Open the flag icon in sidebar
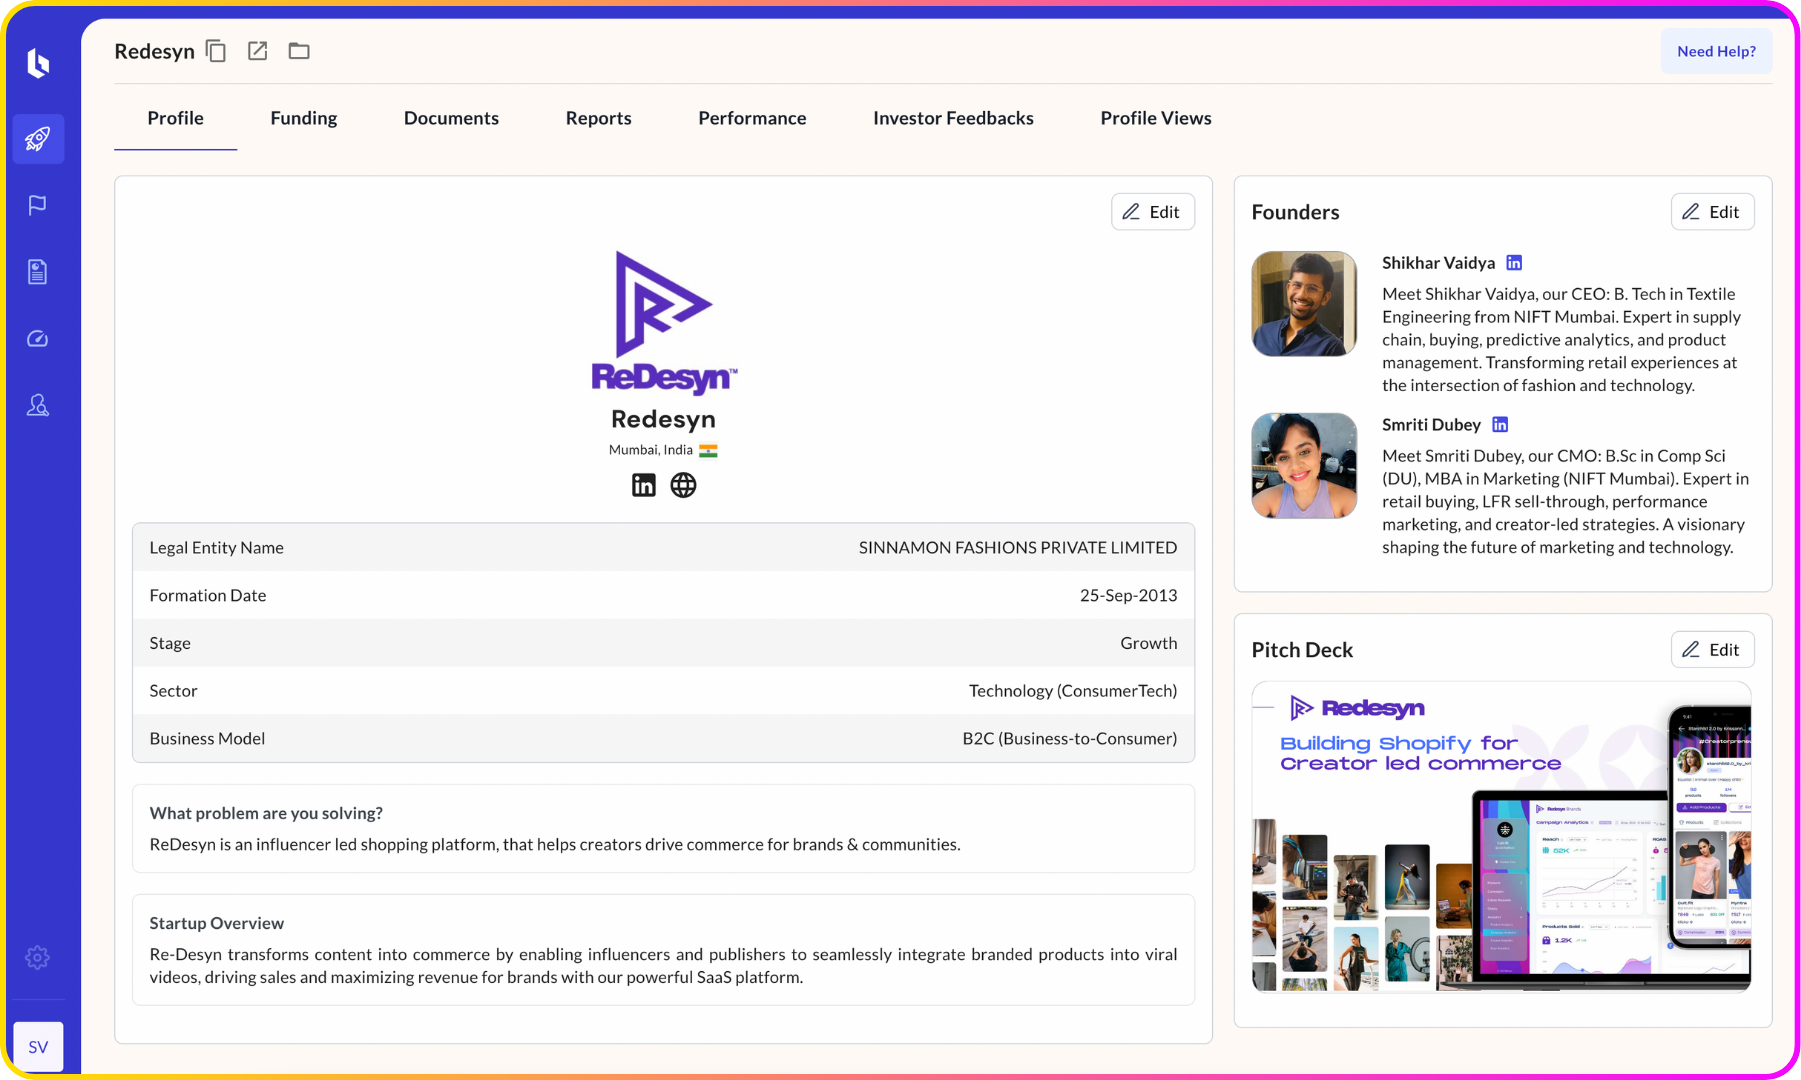The height and width of the screenshot is (1080, 1801). (x=38, y=205)
